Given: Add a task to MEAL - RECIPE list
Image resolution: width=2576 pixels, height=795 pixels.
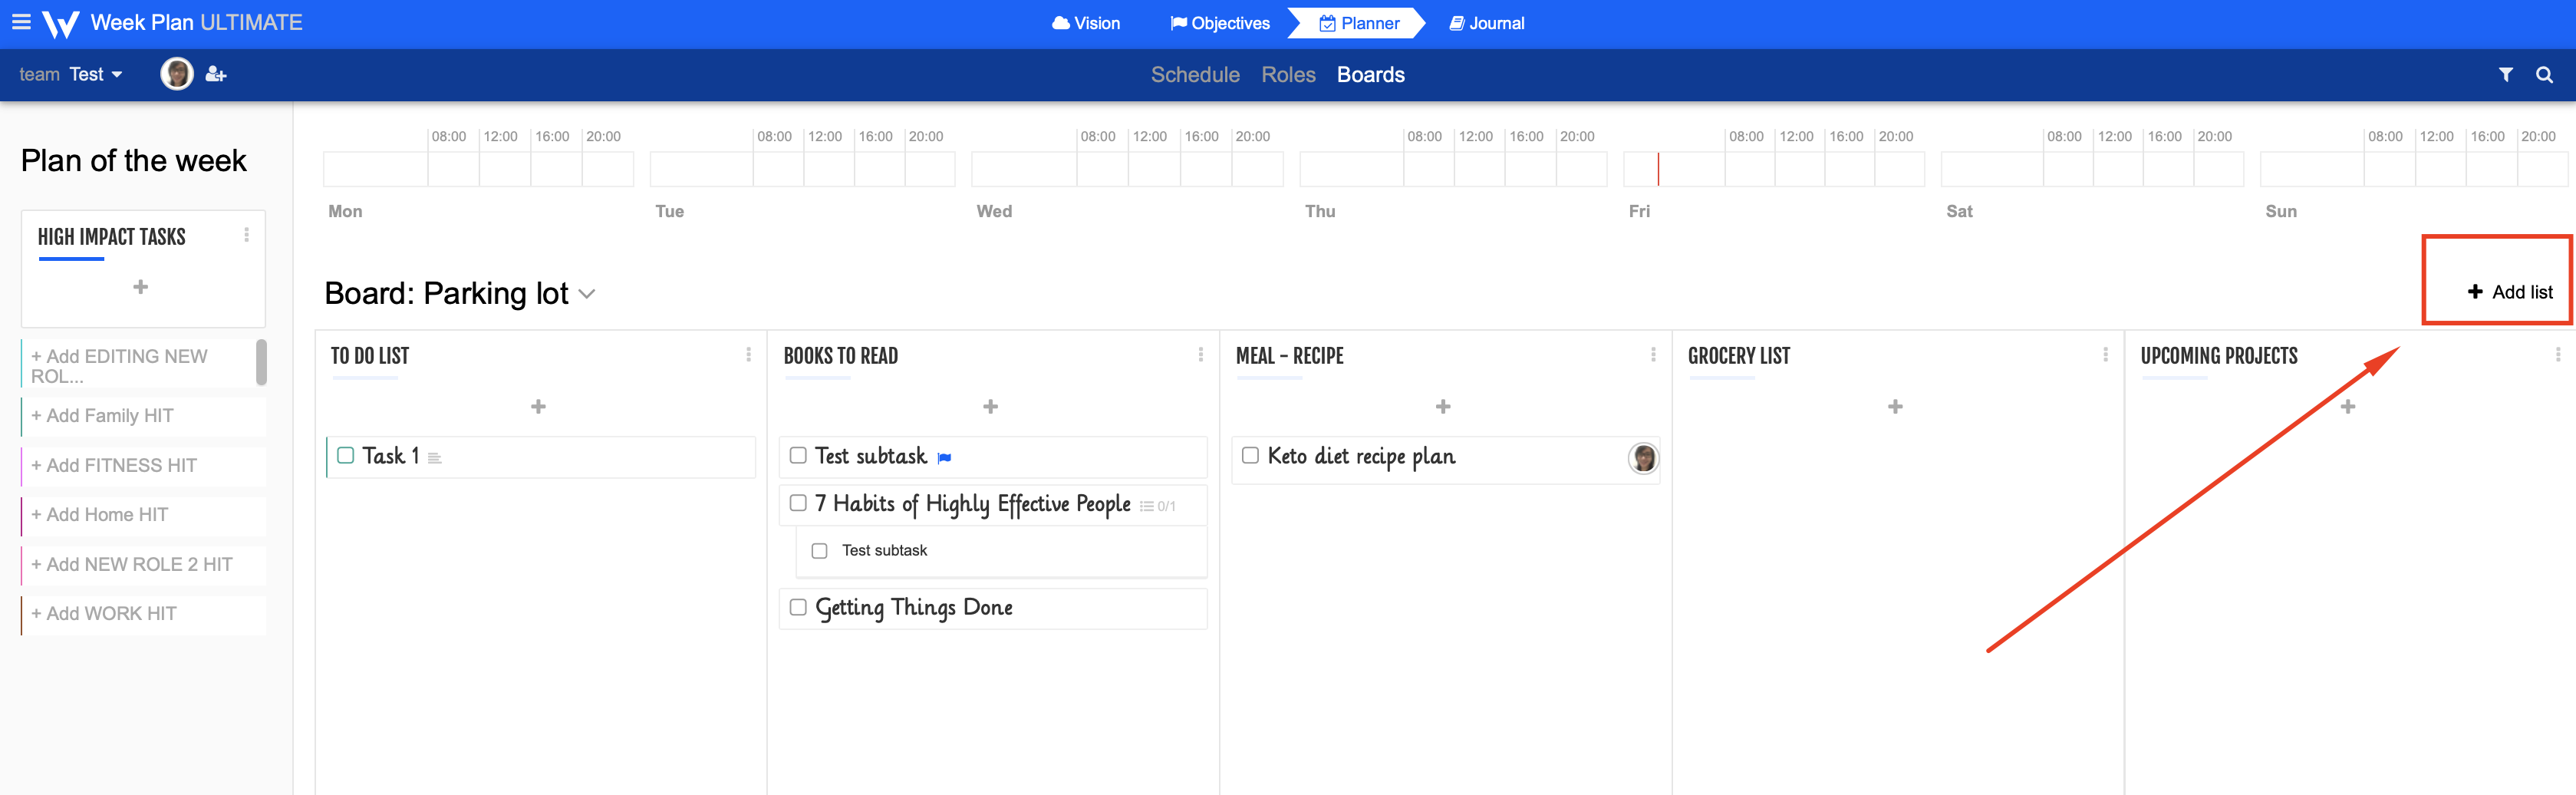Looking at the screenshot, I should pos(1443,407).
